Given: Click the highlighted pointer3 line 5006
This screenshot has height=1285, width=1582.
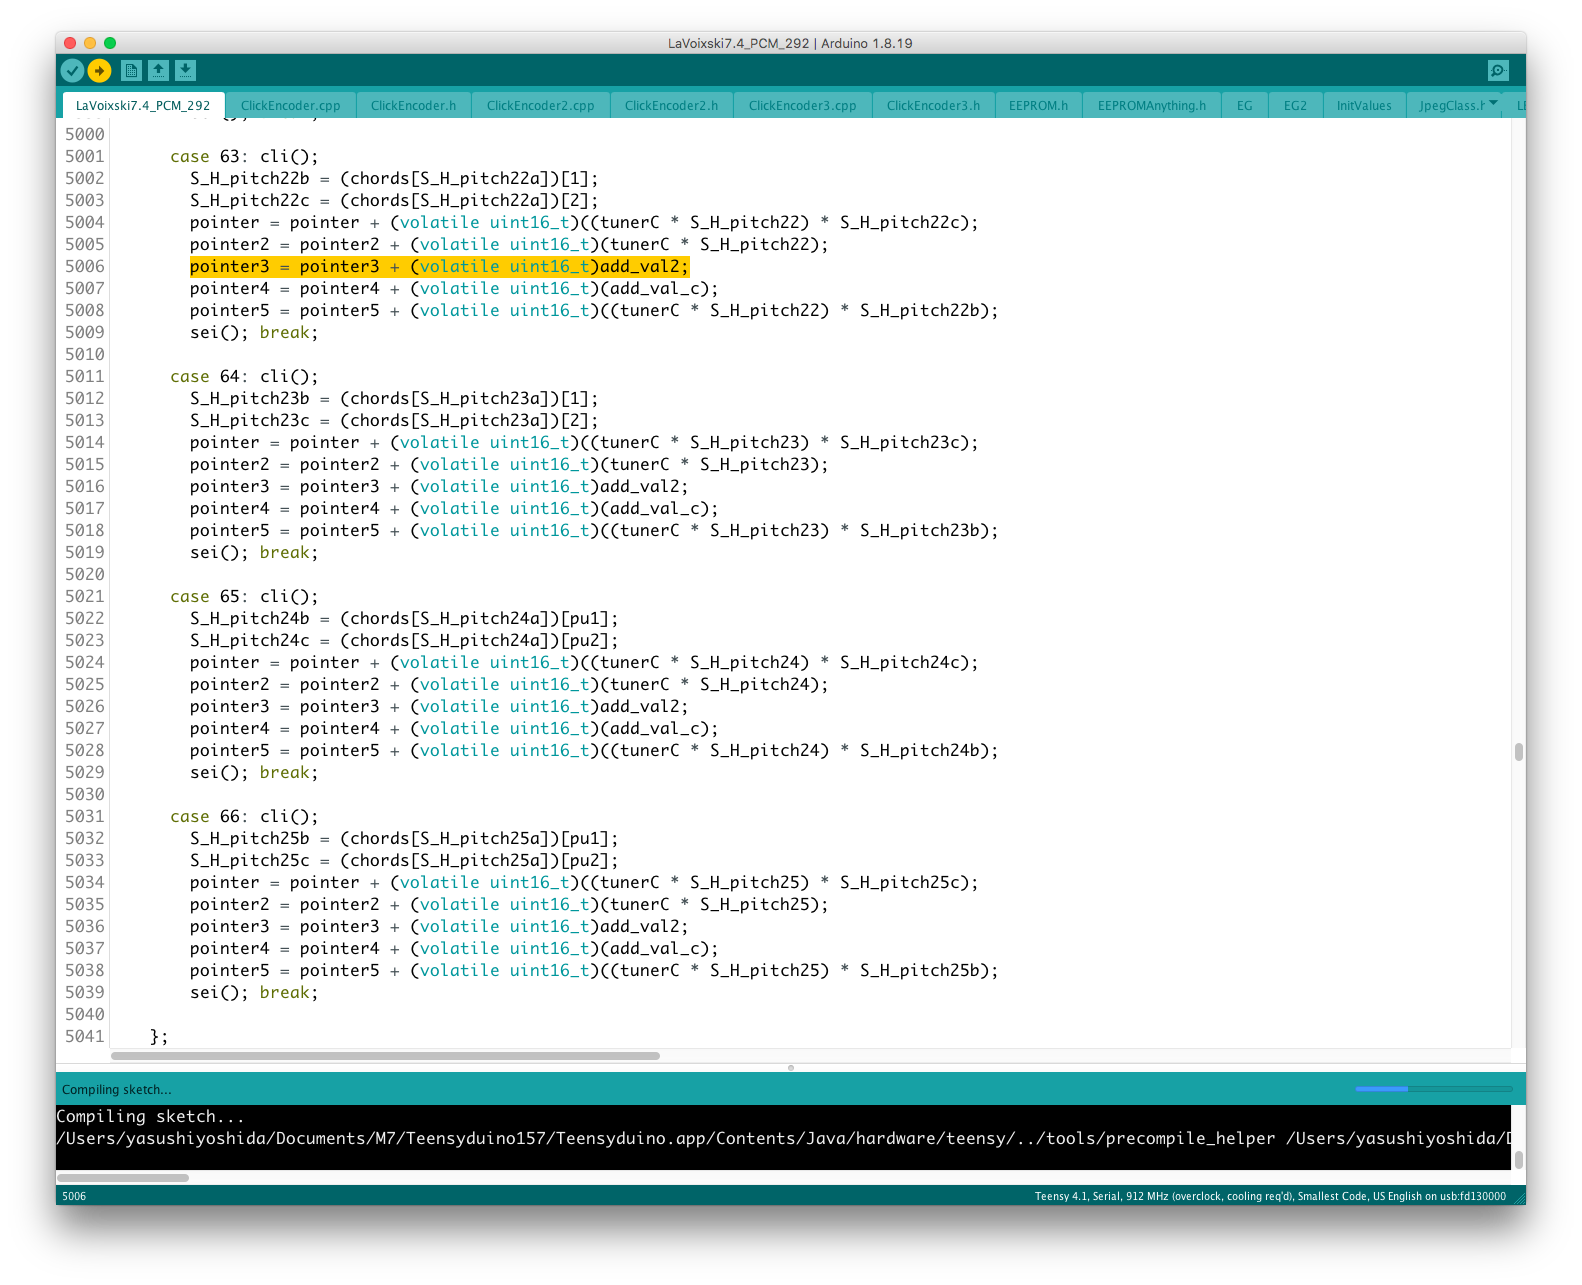Looking at the screenshot, I should pyautogui.click(x=439, y=266).
